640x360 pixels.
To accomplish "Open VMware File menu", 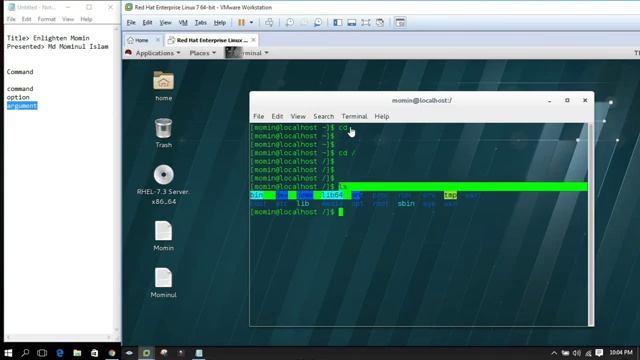I will point(131,22).
